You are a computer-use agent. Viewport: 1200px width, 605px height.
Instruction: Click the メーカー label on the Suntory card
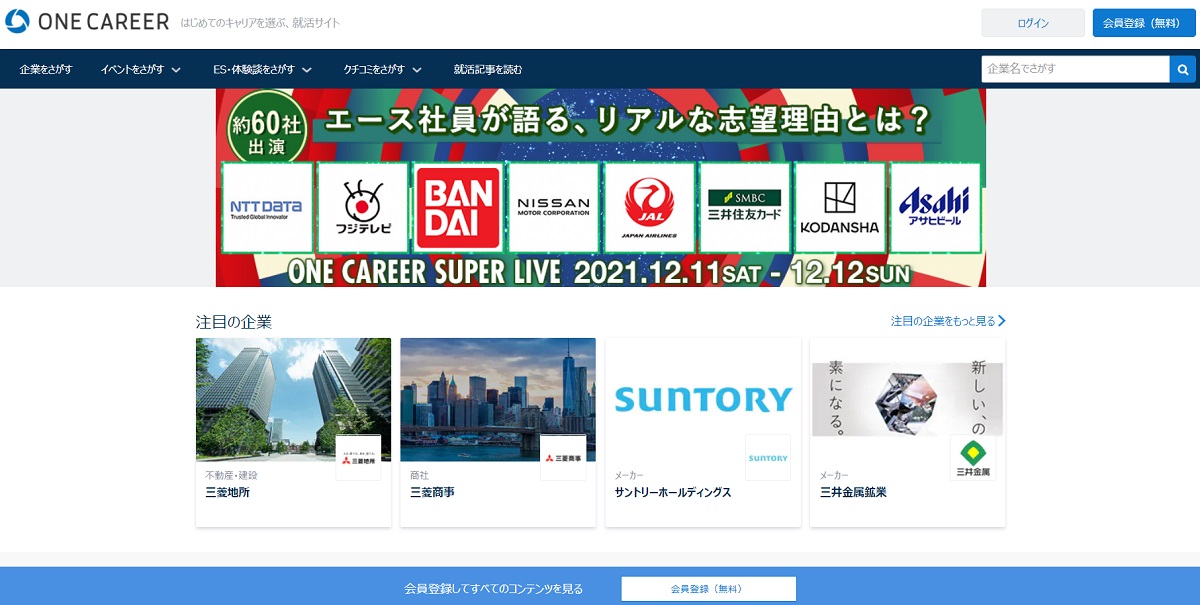pos(629,475)
